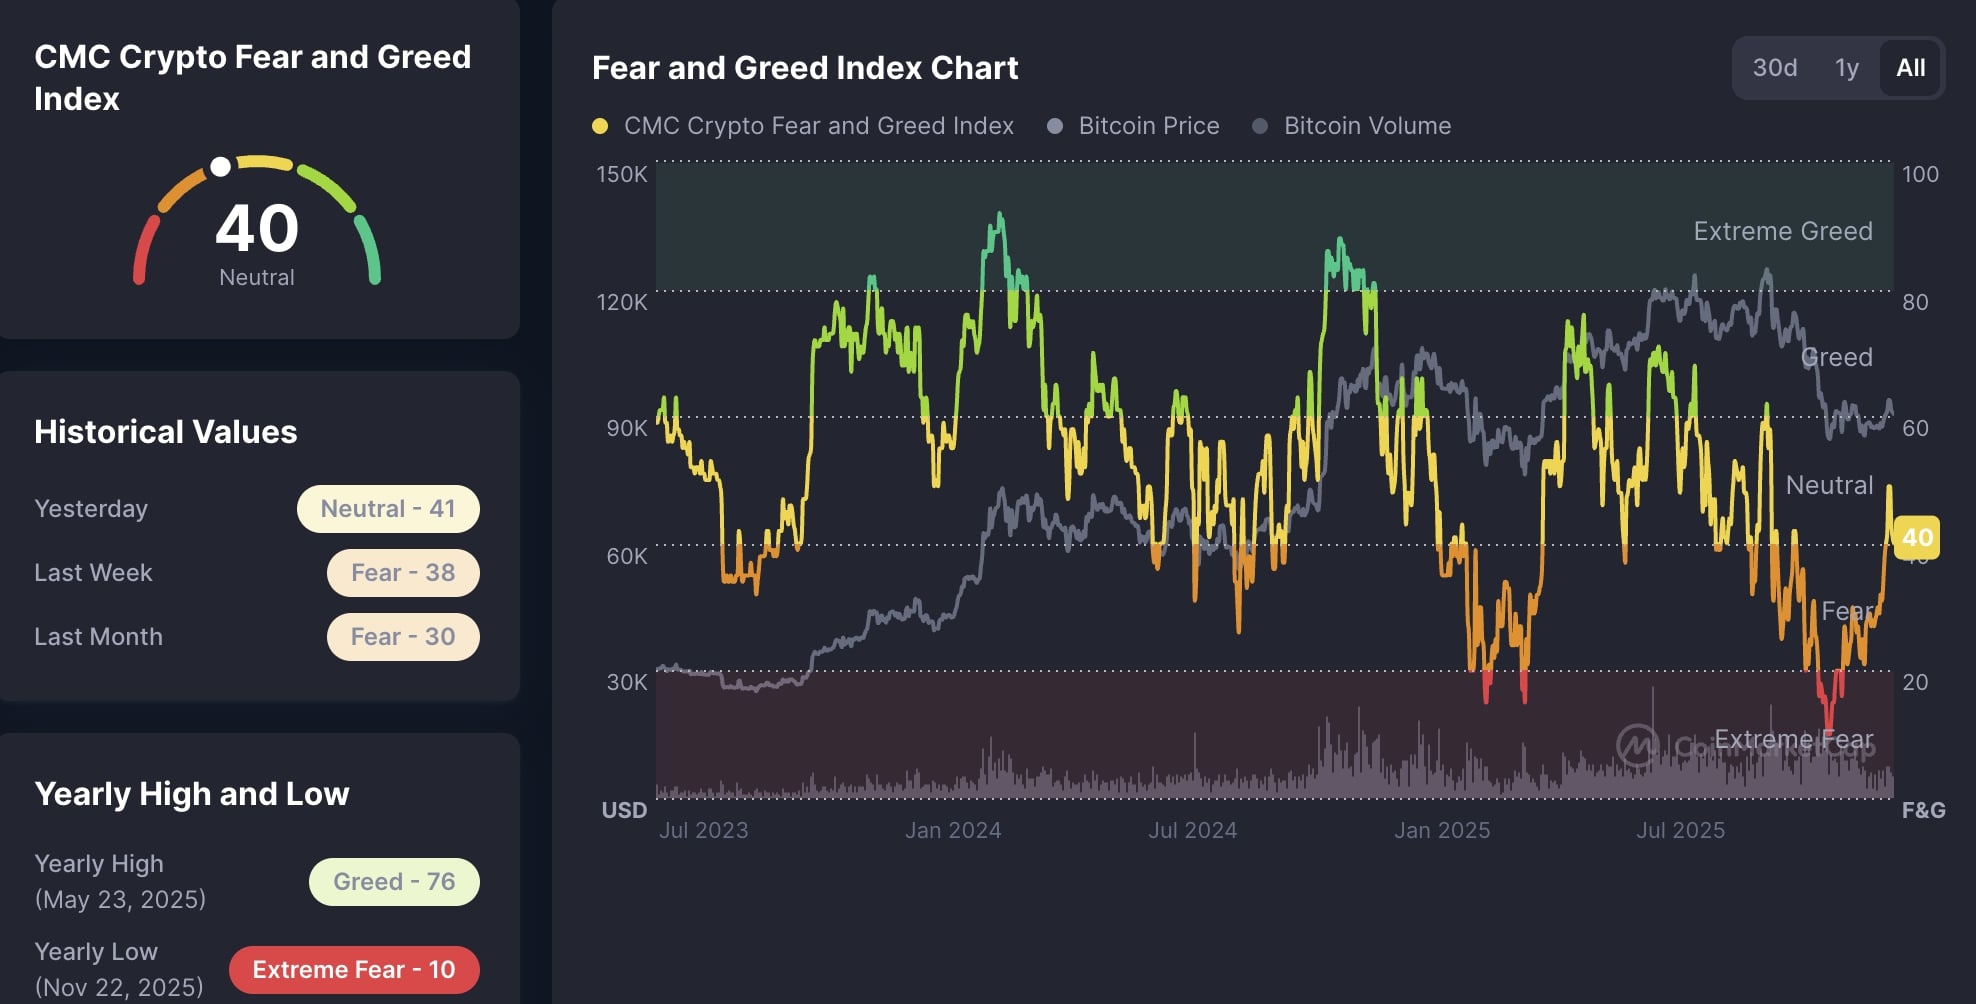The width and height of the screenshot is (1976, 1004).
Task: Click the Fear - 38 last week badge
Action: pos(403,573)
